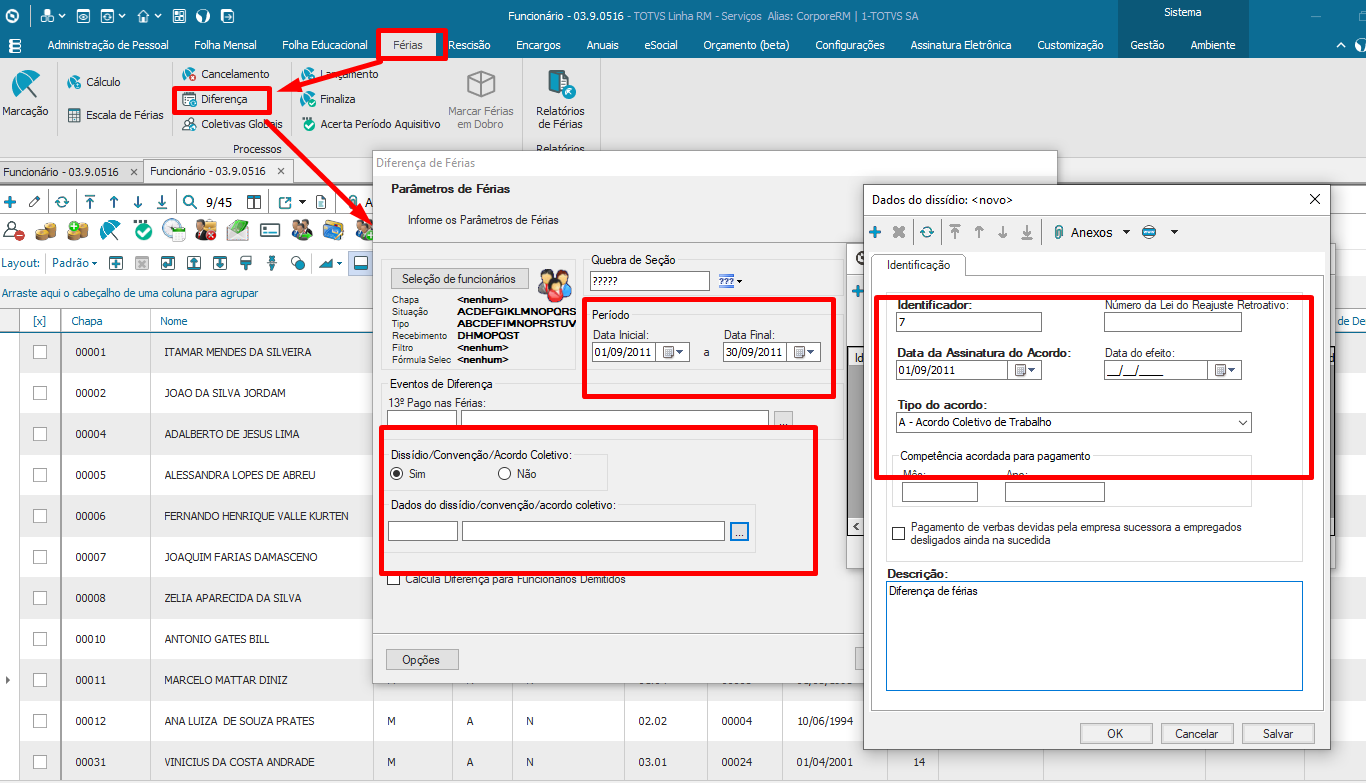Refresh the Funcionário list
Viewport: 1366px width, 783px height.
coord(62,202)
